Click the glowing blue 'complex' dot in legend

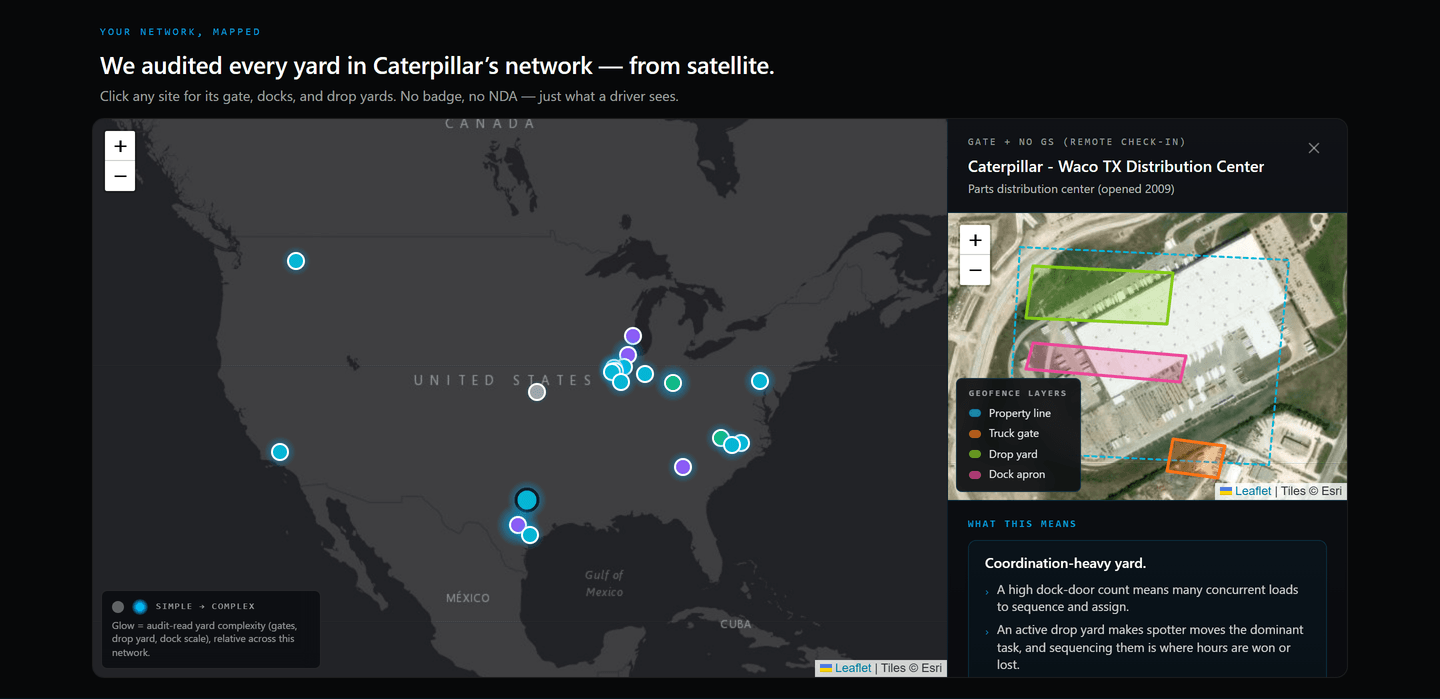coord(140,607)
